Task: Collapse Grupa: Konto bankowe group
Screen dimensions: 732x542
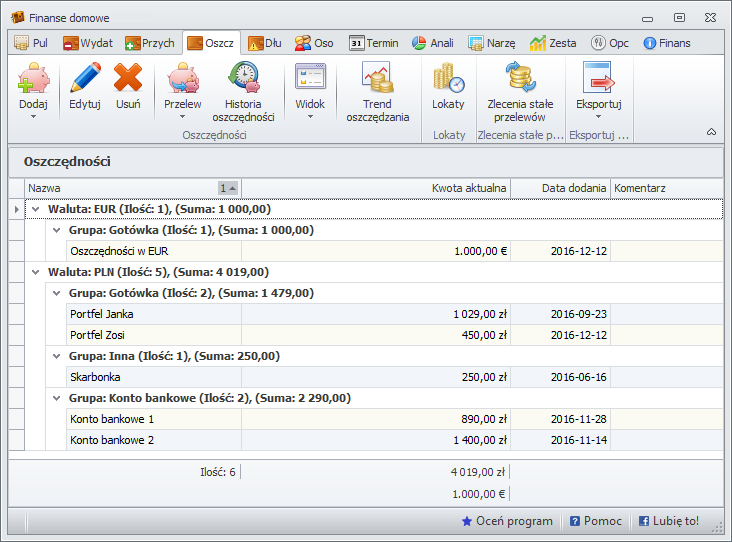Action: click(56, 398)
